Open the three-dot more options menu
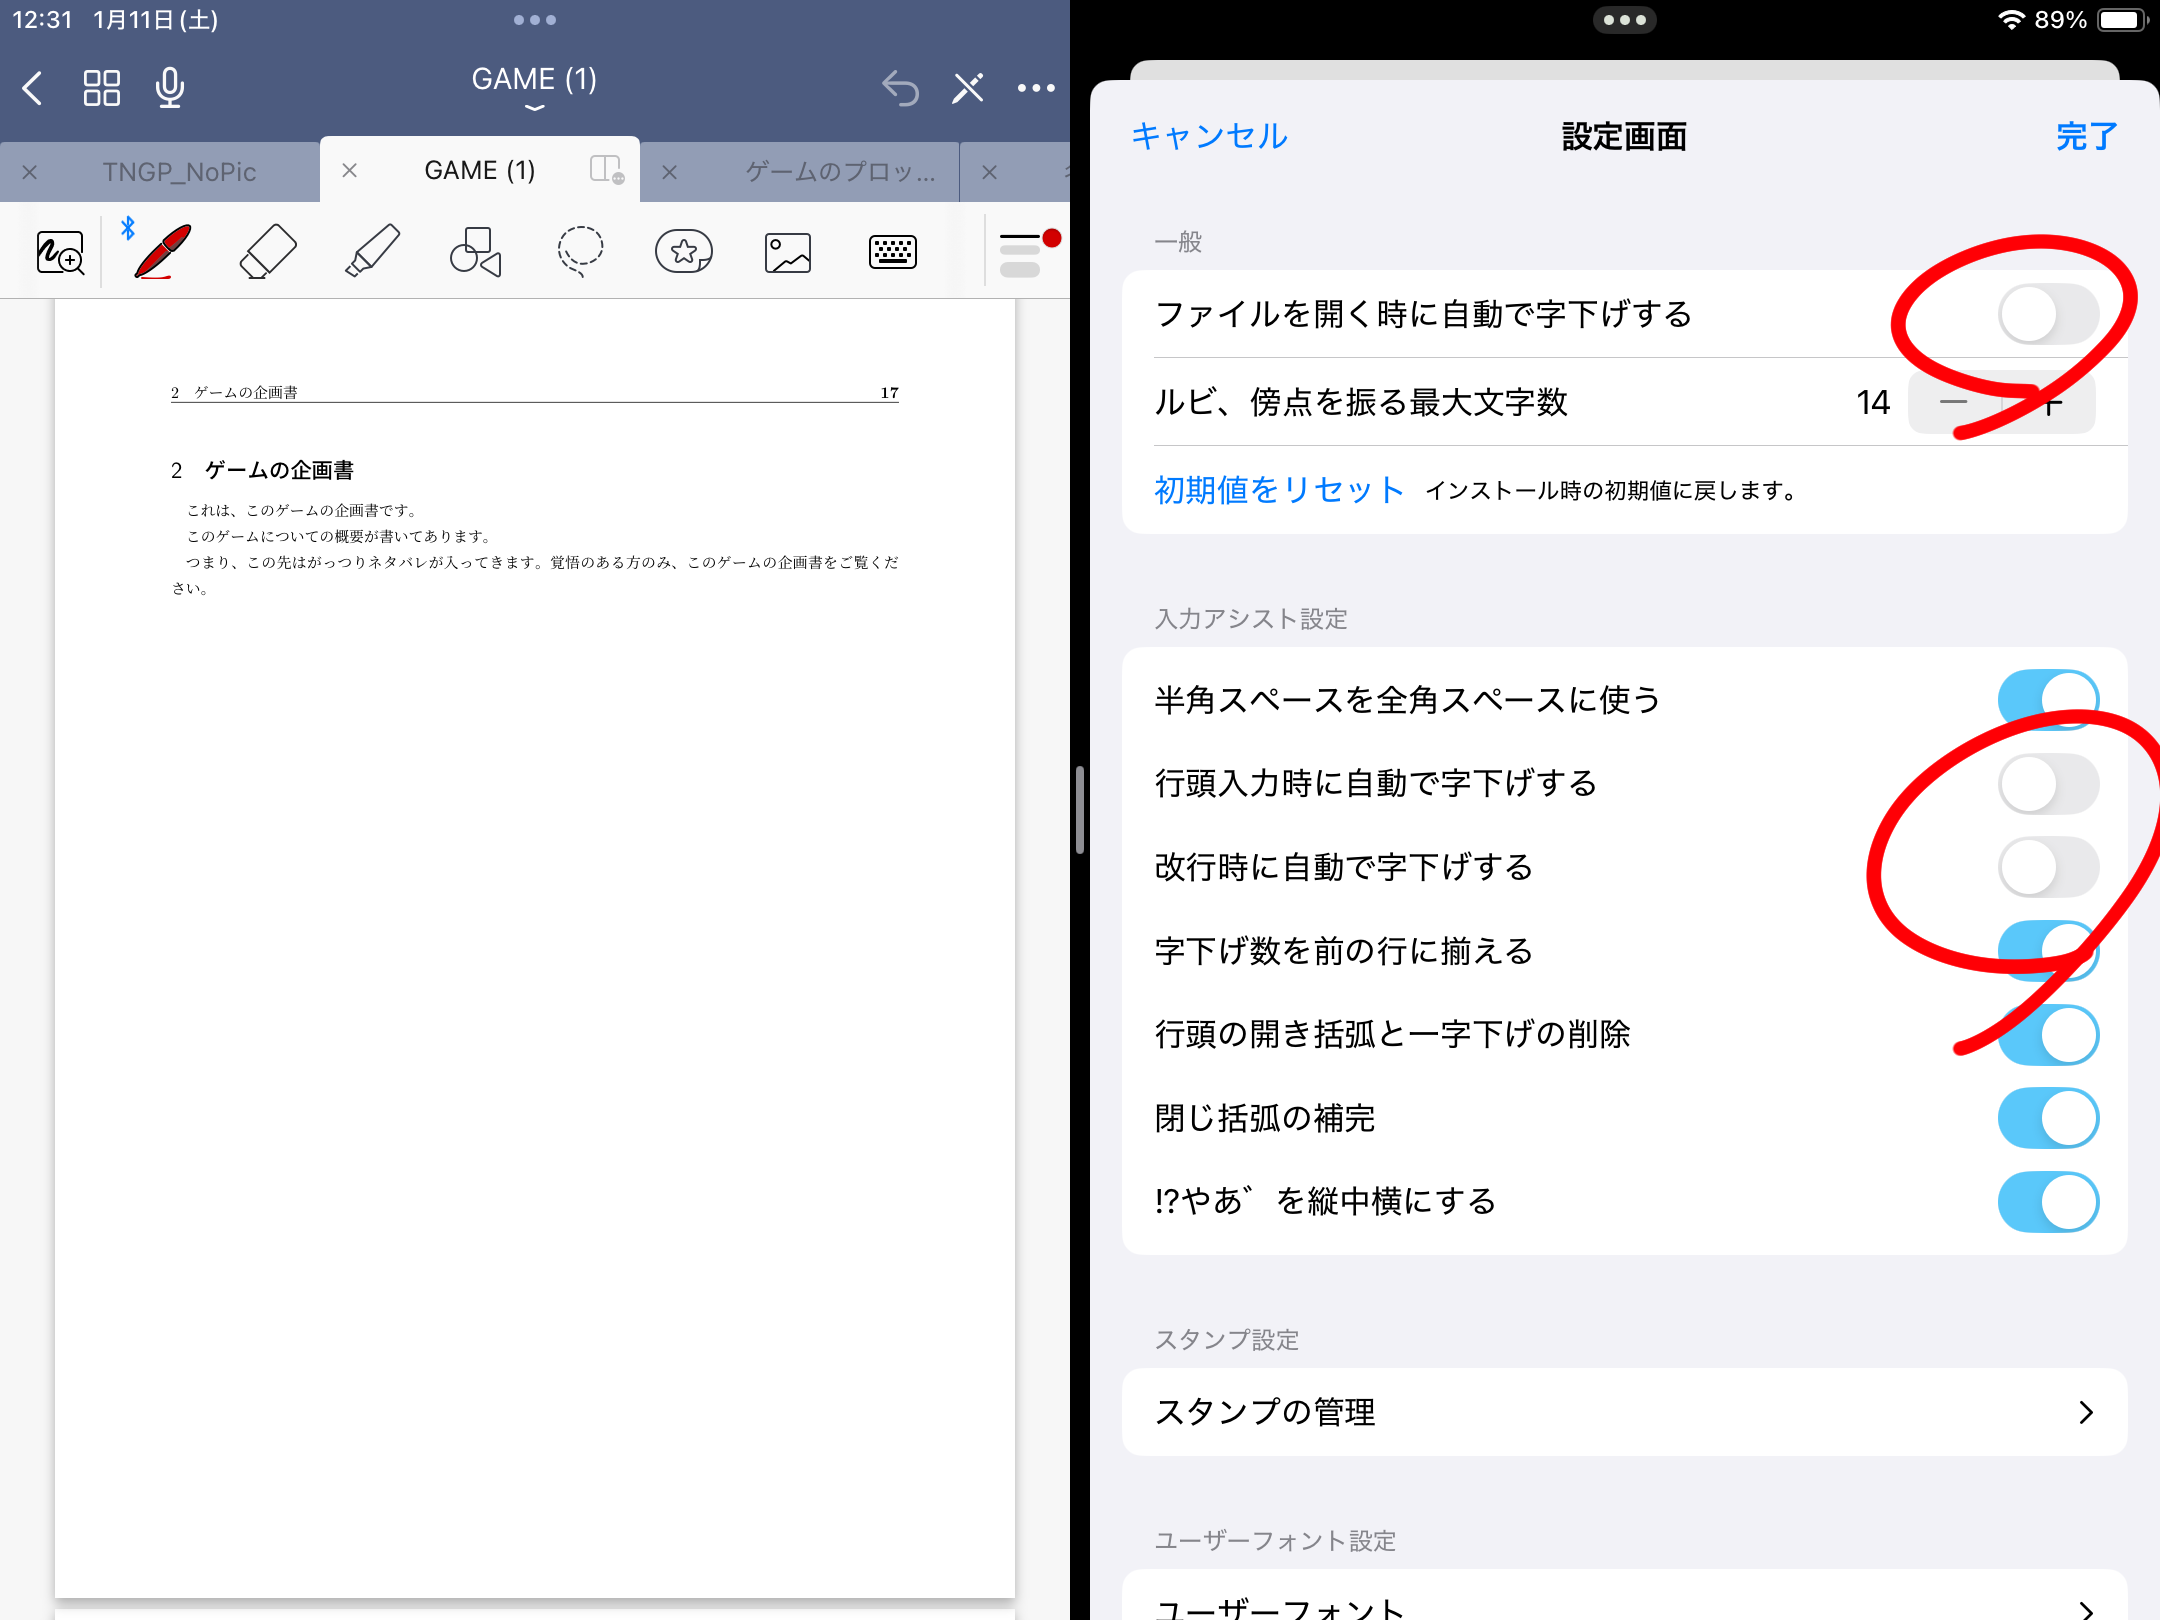2160x1620 pixels. tap(1036, 88)
